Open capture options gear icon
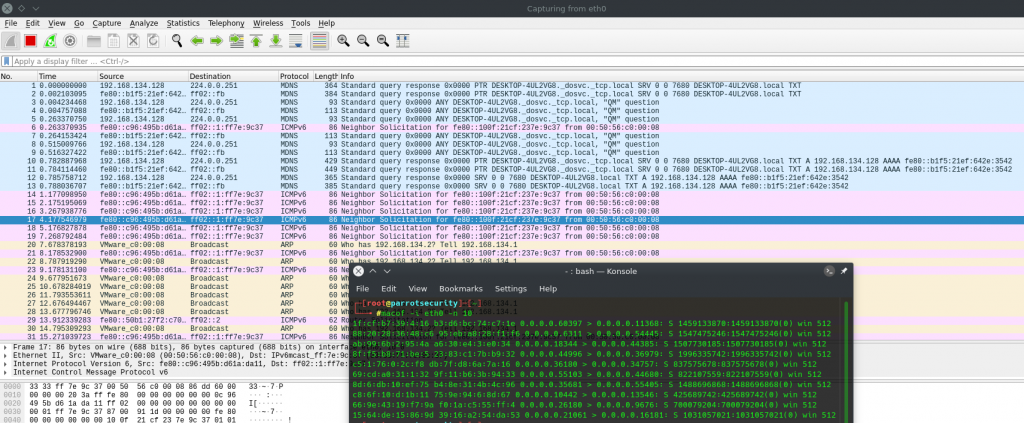Image resolution: width=1024 pixels, height=423 pixels. click(69, 40)
